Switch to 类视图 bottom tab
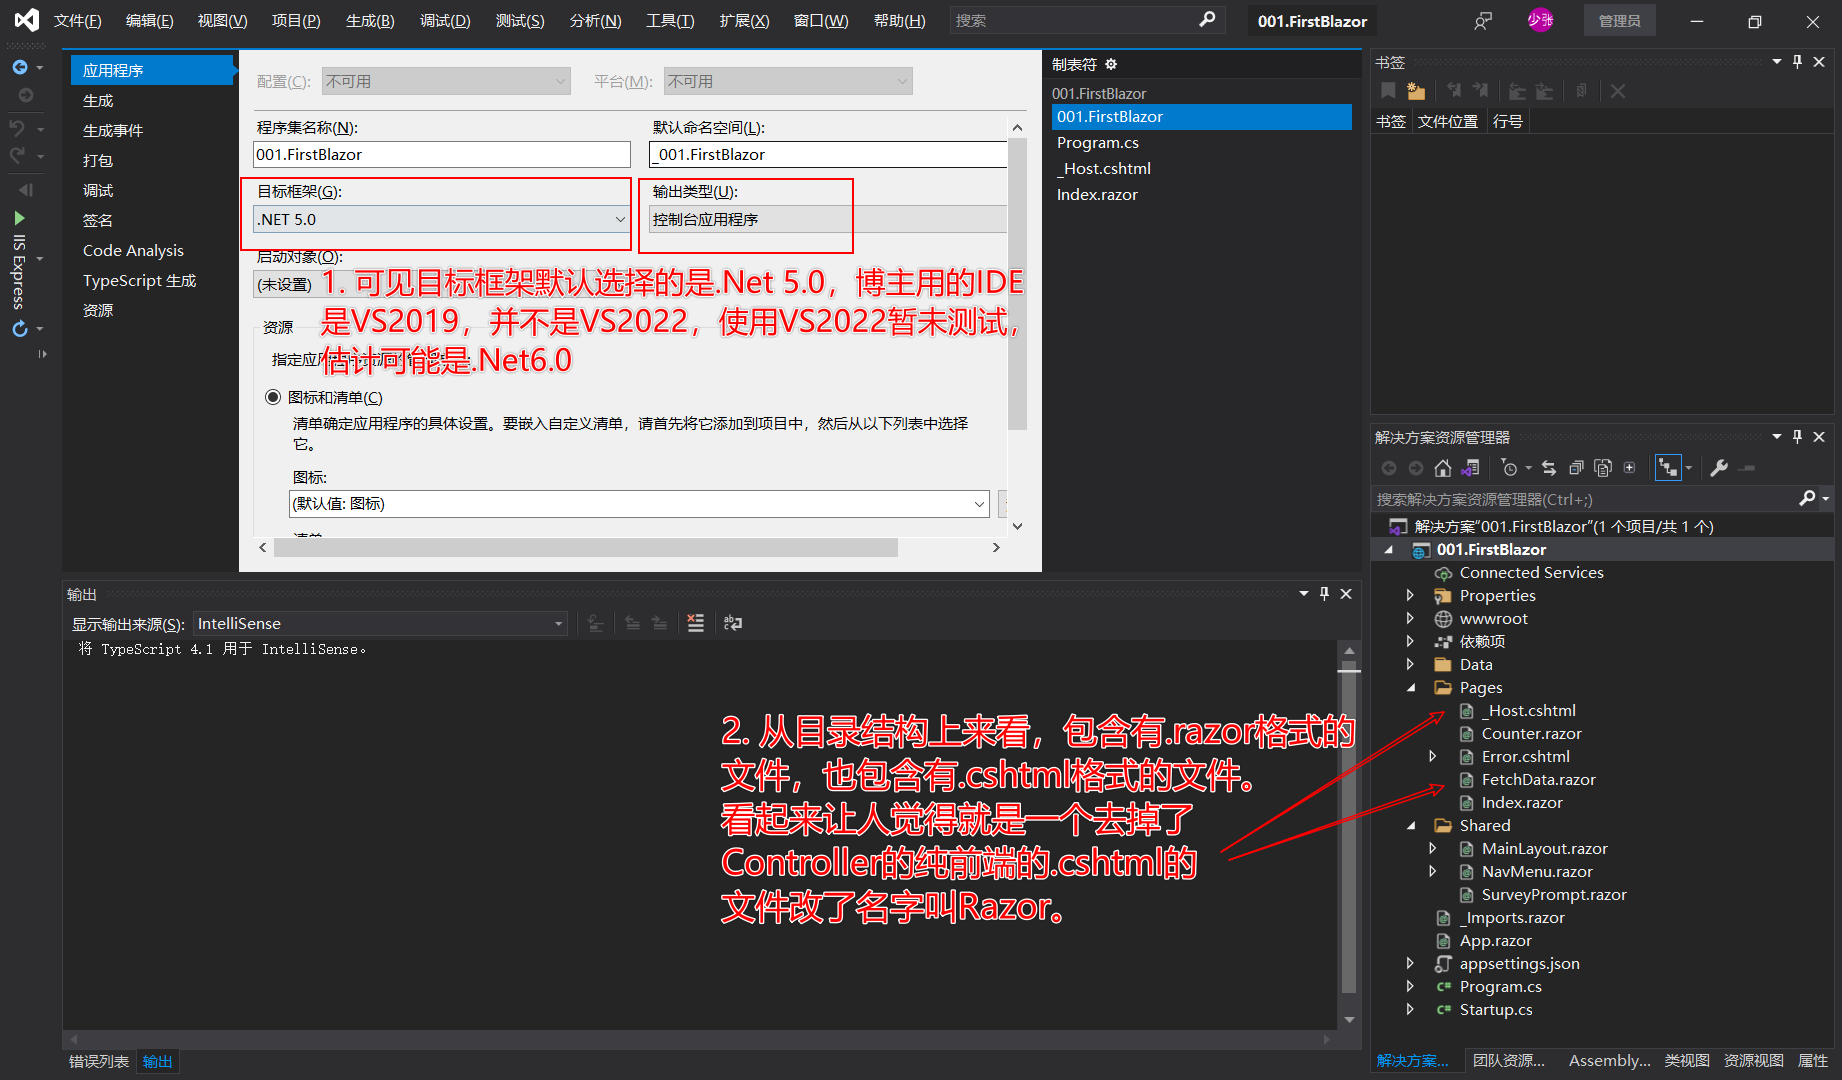Screen dimensions: 1842x1080 click(1686, 1060)
